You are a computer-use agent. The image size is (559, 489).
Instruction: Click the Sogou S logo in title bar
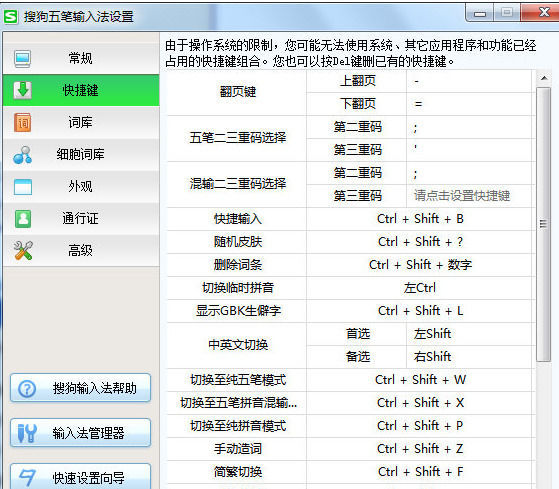[x=10, y=16]
